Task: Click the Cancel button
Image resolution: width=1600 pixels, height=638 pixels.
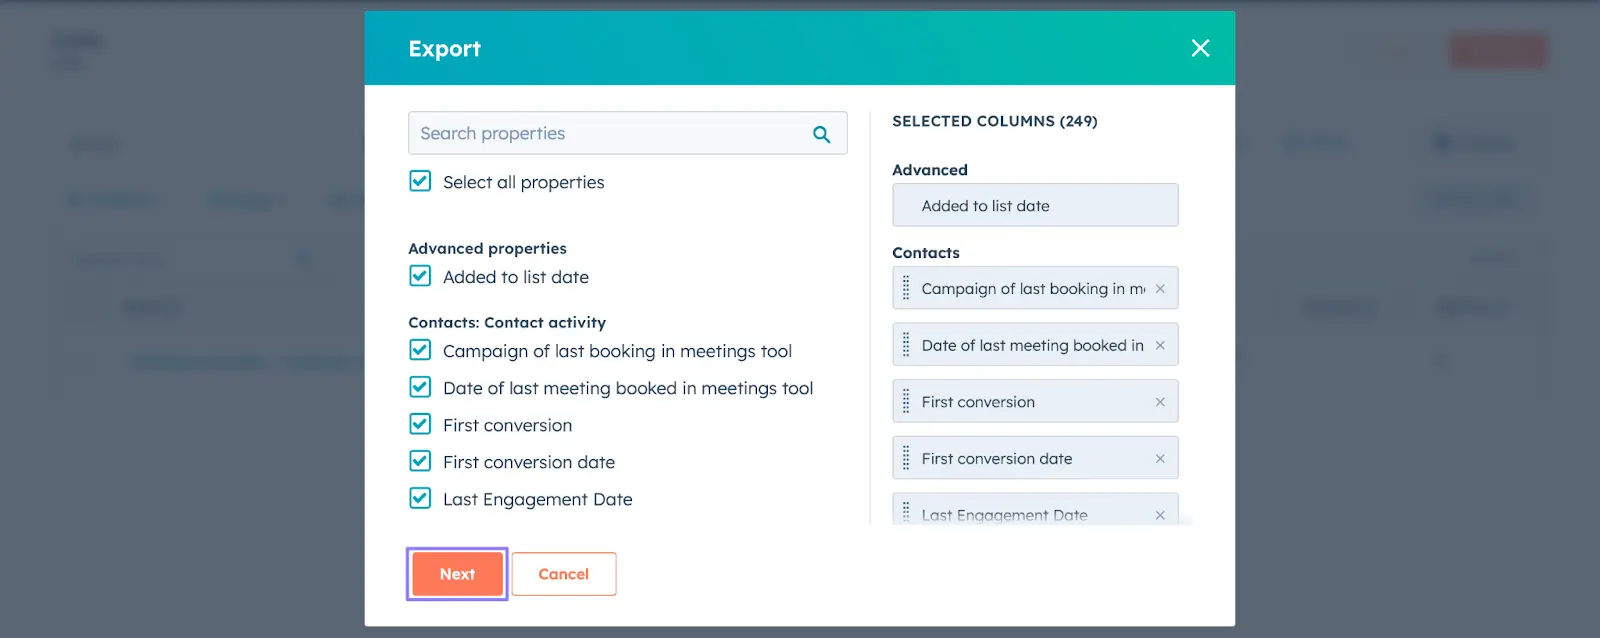Action: pos(564,574)
